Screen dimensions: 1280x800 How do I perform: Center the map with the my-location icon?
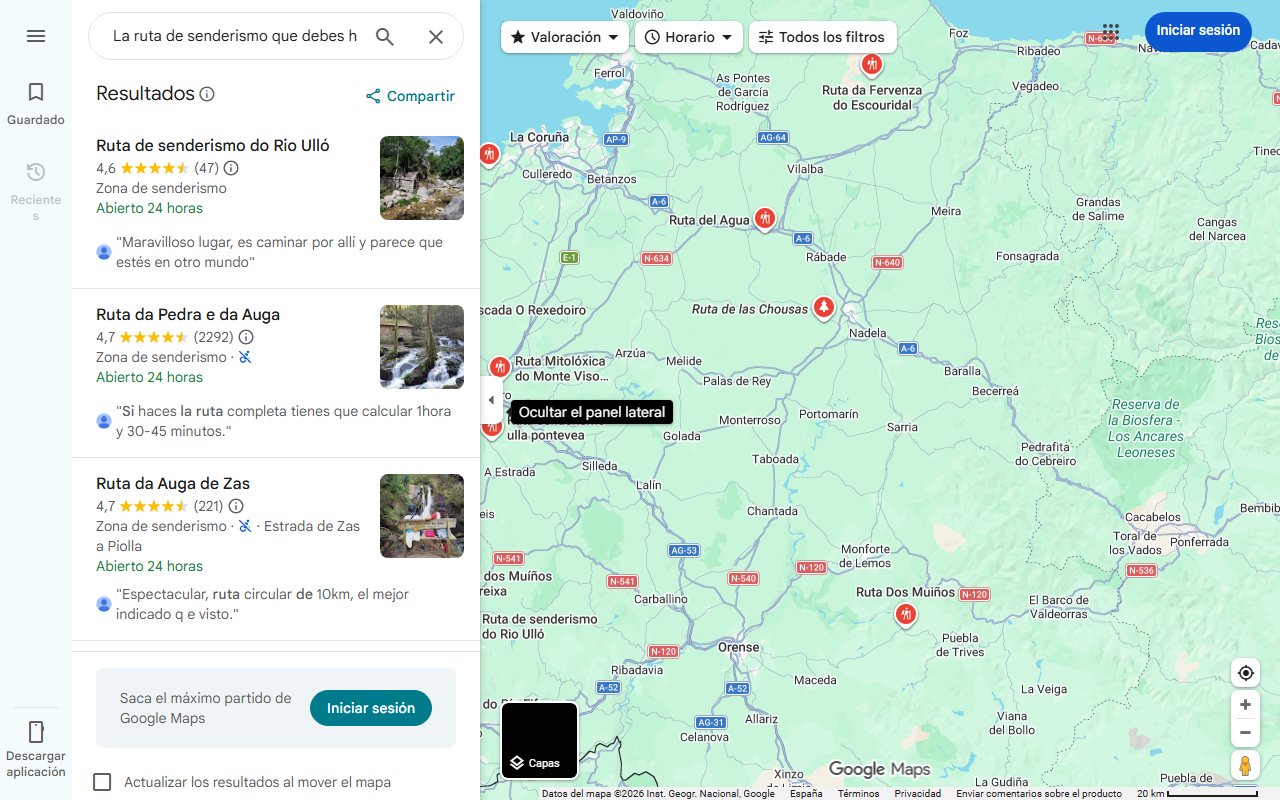pyautogui.click(x=1245, y=672)
